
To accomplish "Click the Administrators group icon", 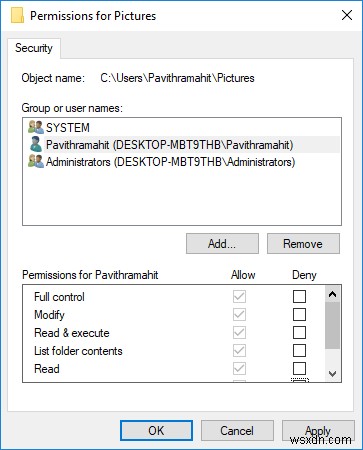I will tap(36, 162).
